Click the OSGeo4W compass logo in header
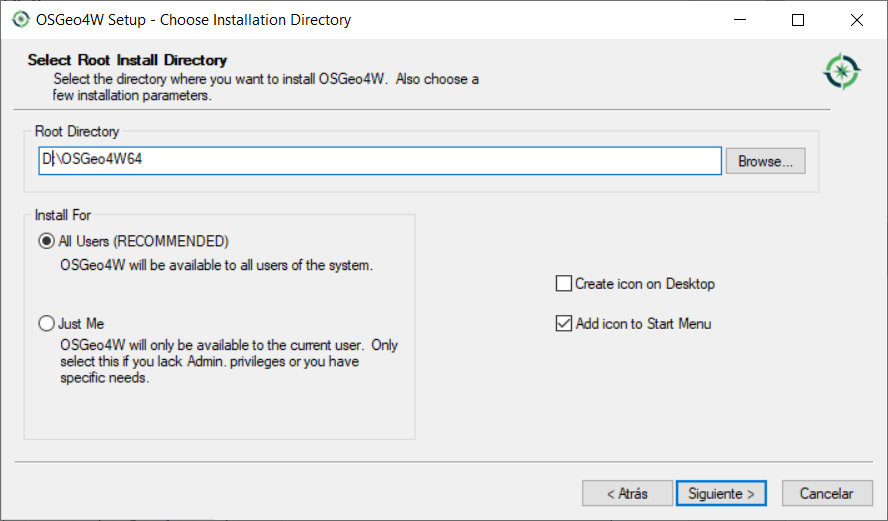The width and height of the screenshot is (888, 521). coord(842,70)
